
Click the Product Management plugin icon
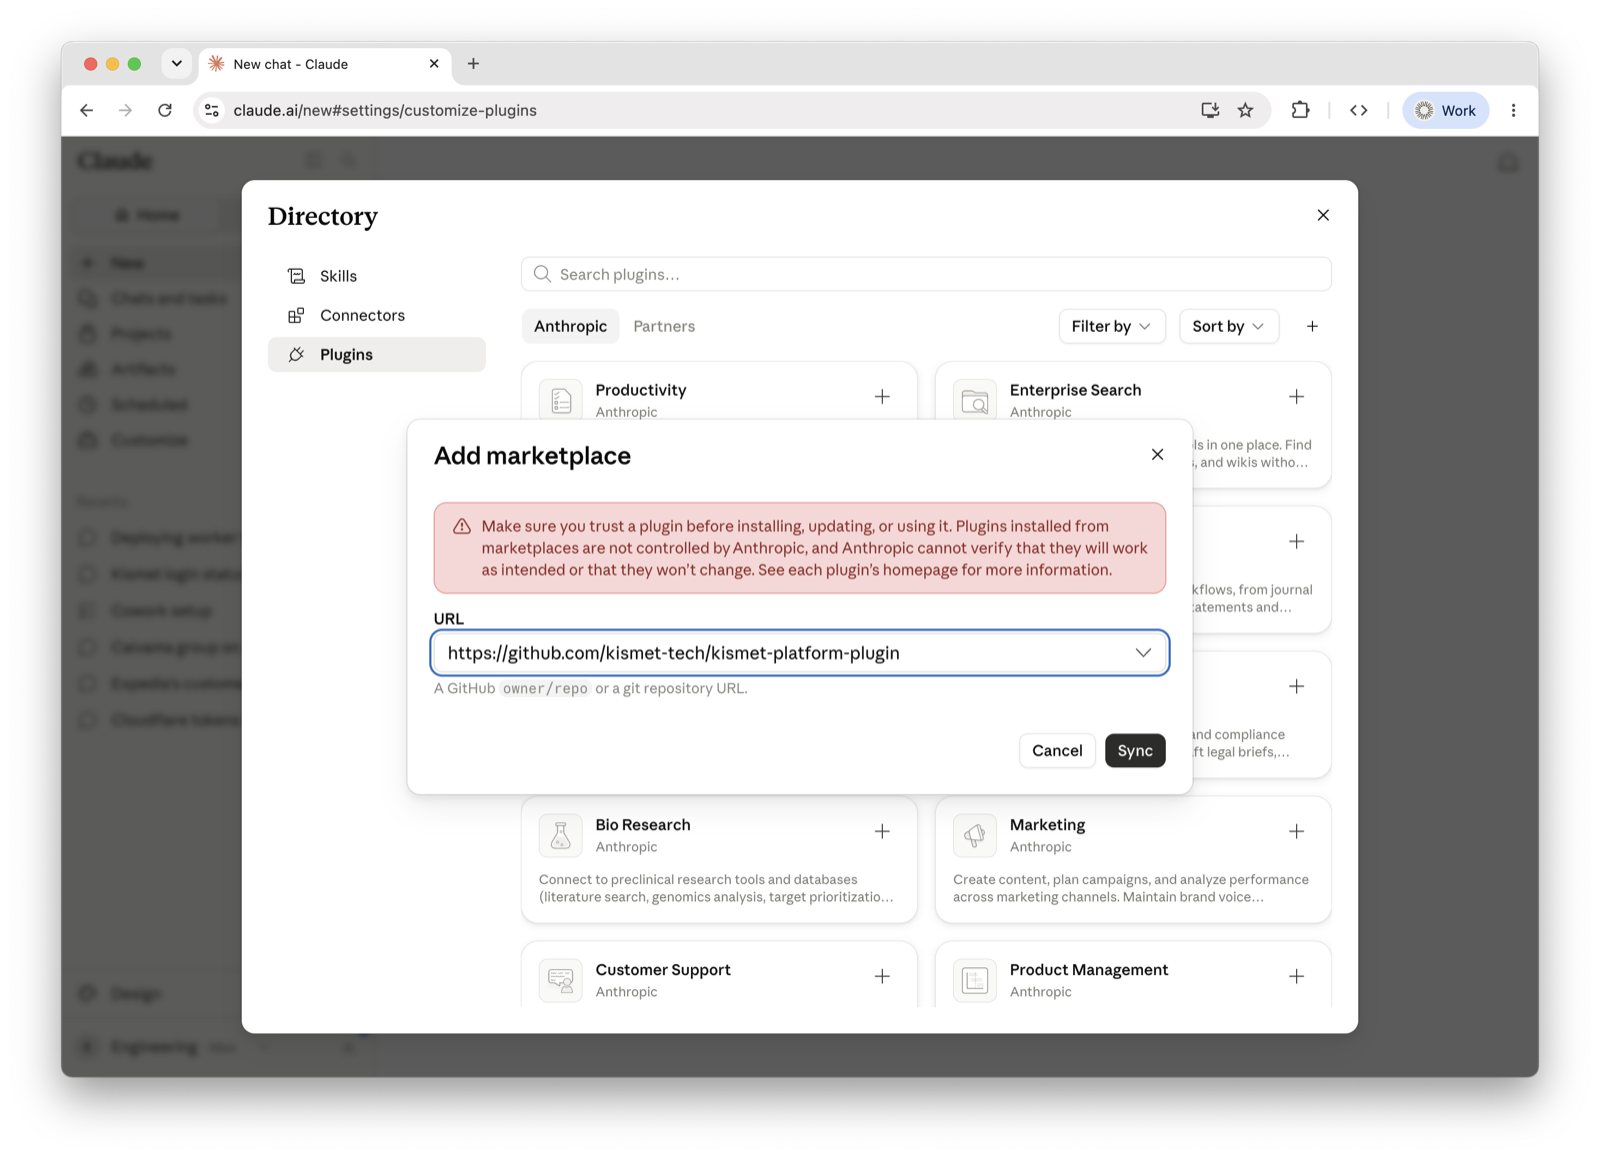(975, 980)
